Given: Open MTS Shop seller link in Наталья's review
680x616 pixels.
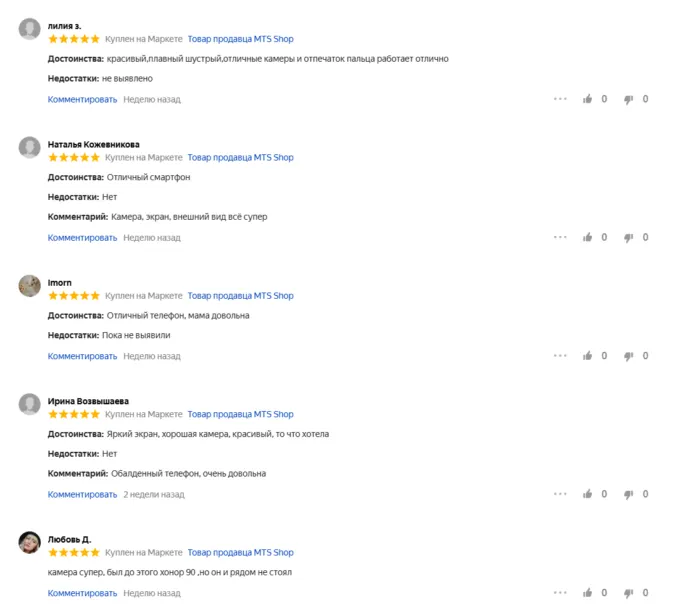Looking at the screenshot, I should tap(240, 157).
